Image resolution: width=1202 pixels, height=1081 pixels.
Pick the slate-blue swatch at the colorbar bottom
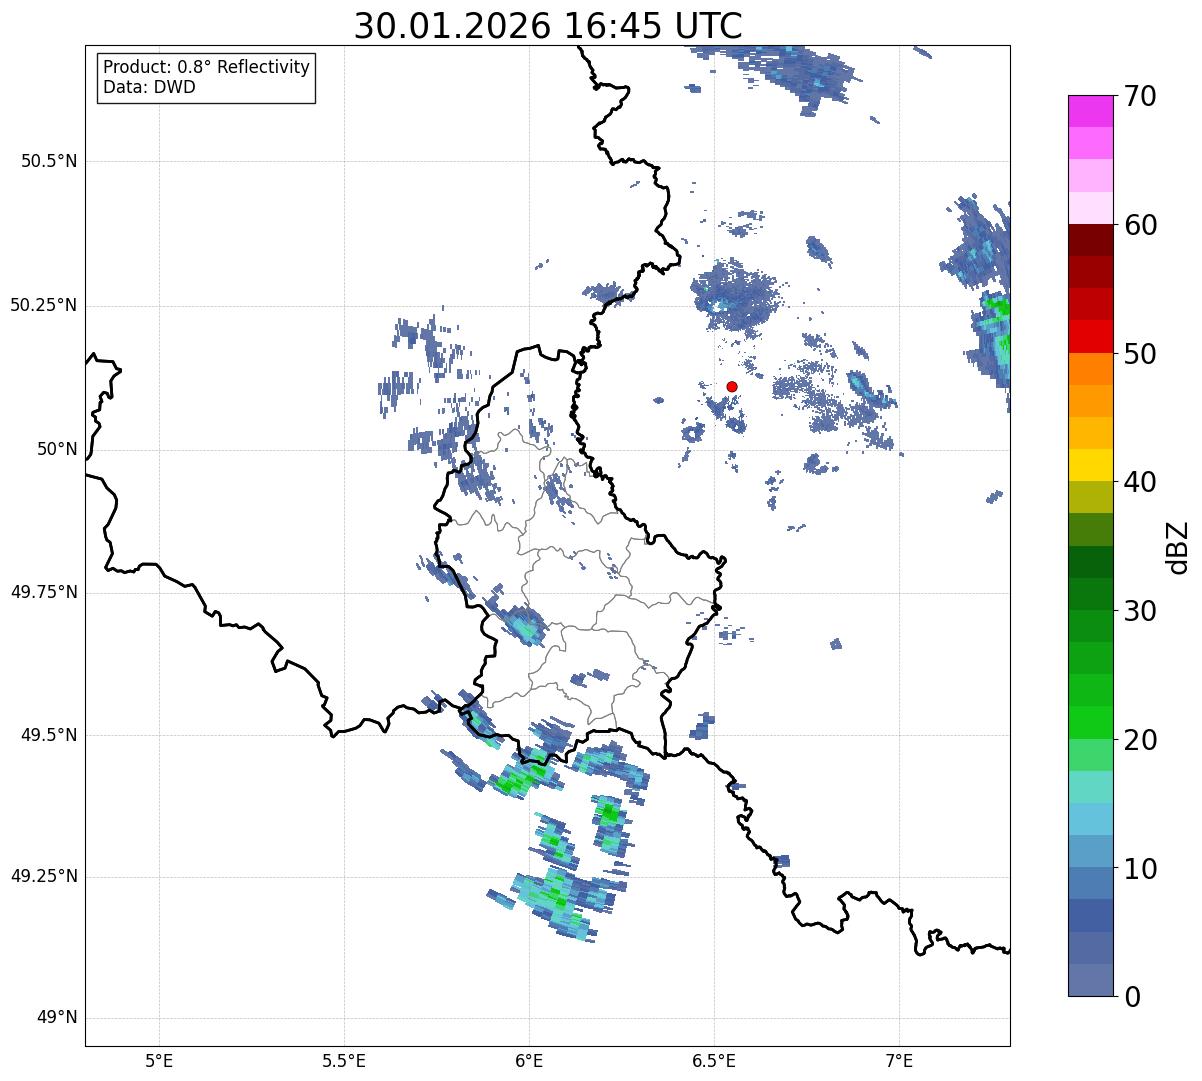coord(1091,980)
